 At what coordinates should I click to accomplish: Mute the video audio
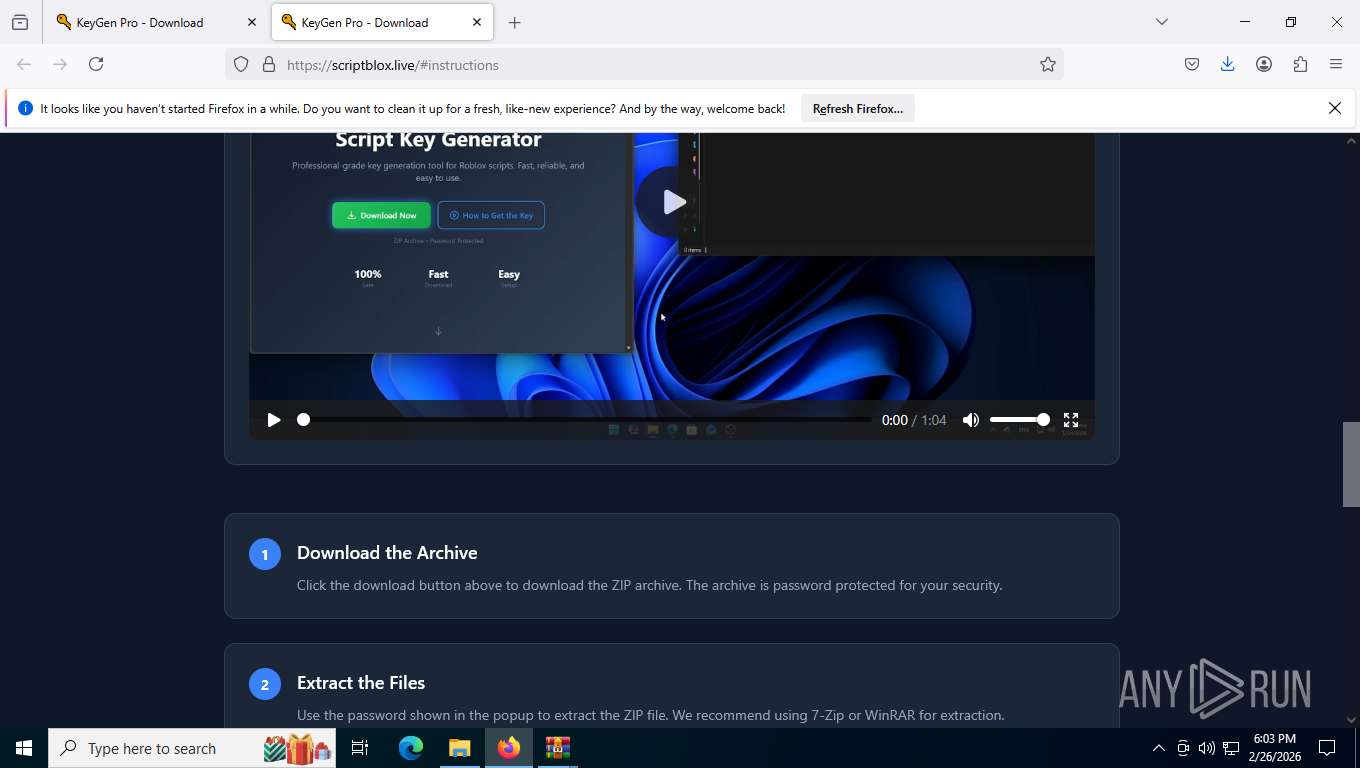point(970,420)
